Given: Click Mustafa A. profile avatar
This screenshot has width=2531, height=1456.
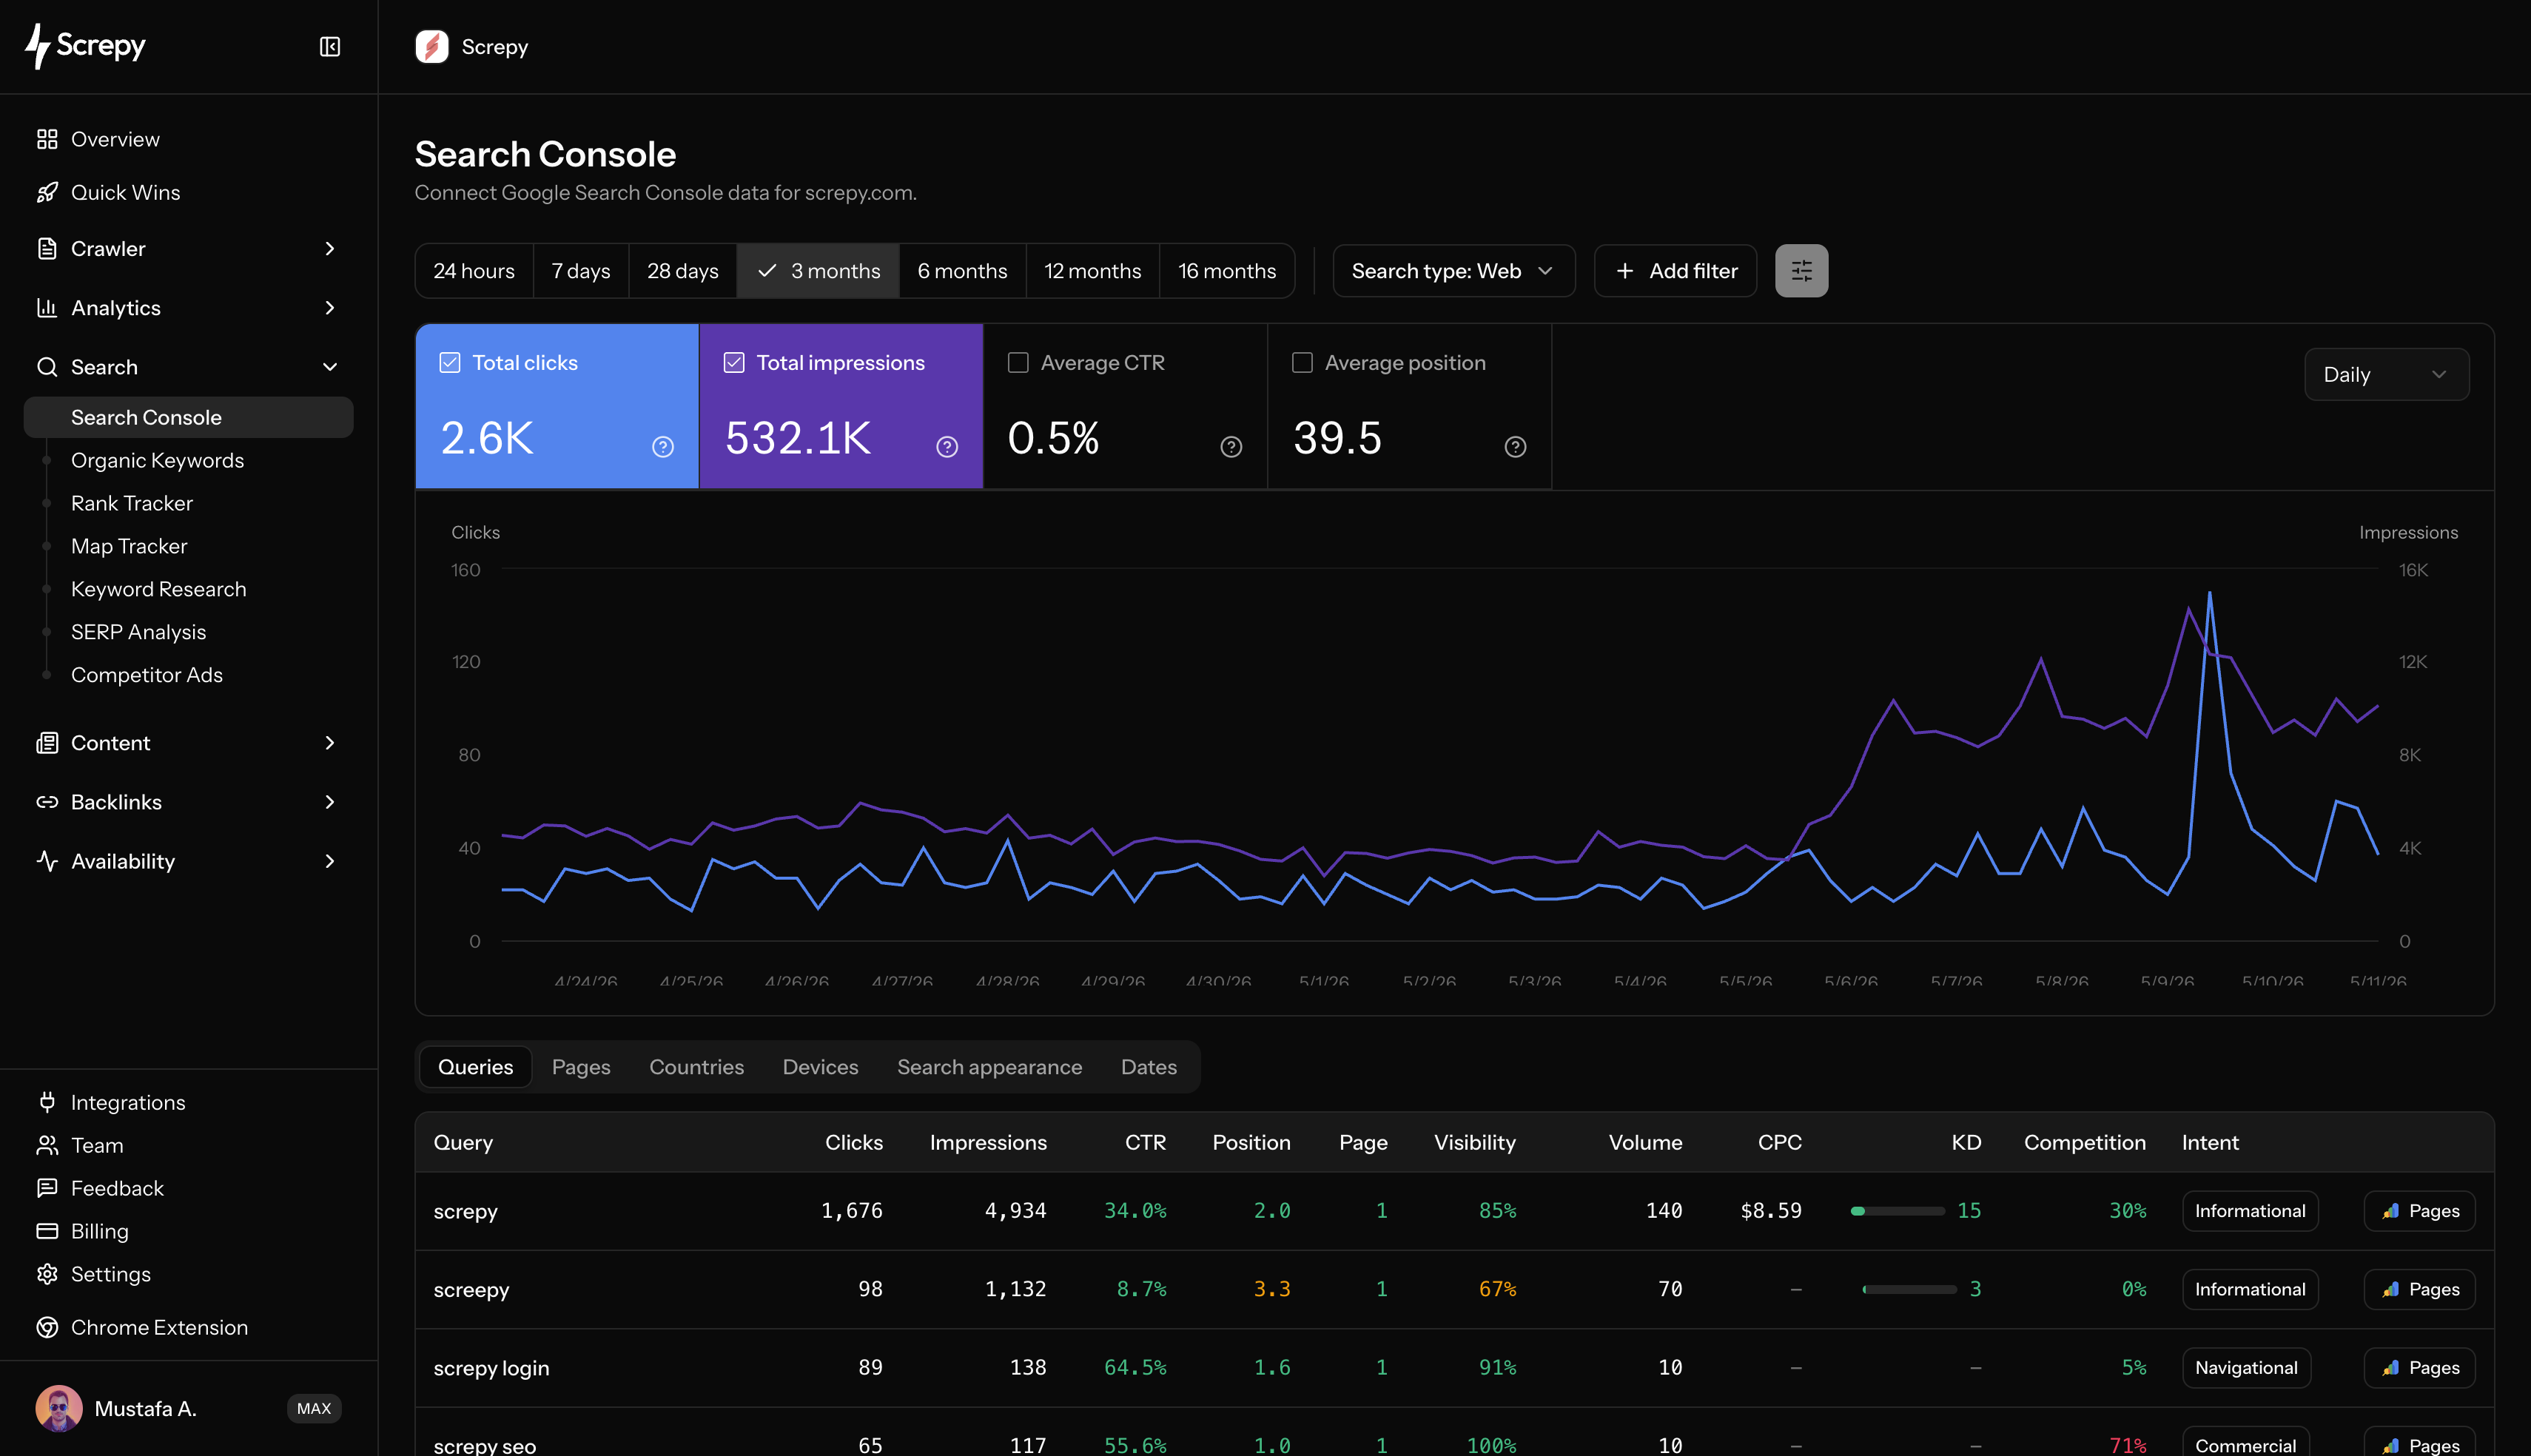Looking at the screenshot, I should [59, 1408].
